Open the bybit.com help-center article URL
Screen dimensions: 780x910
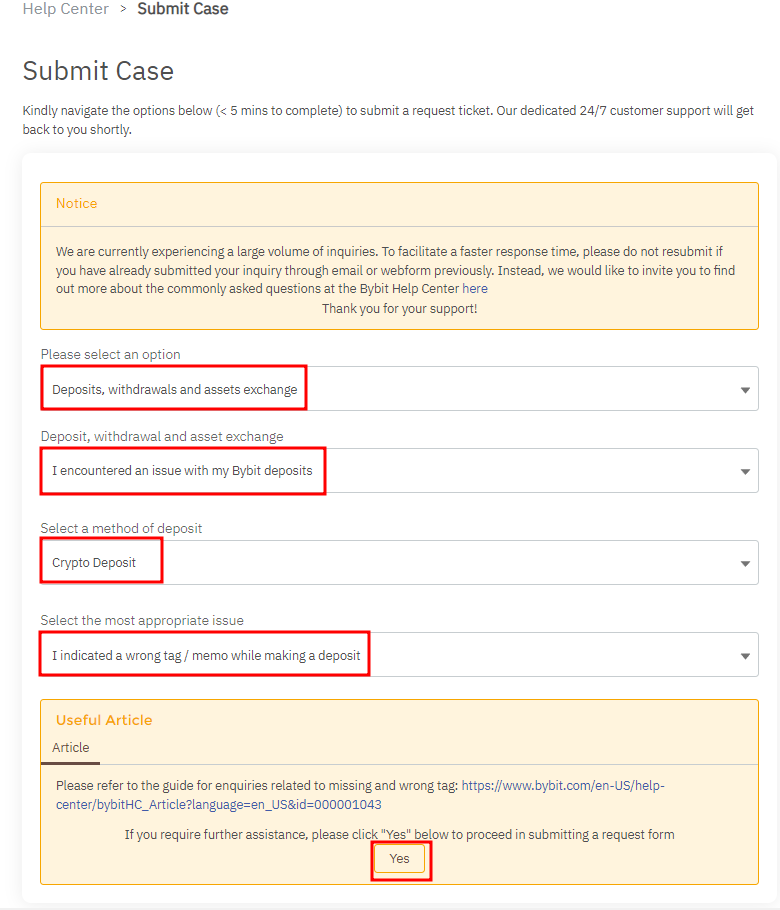click(x=360, y=795)
